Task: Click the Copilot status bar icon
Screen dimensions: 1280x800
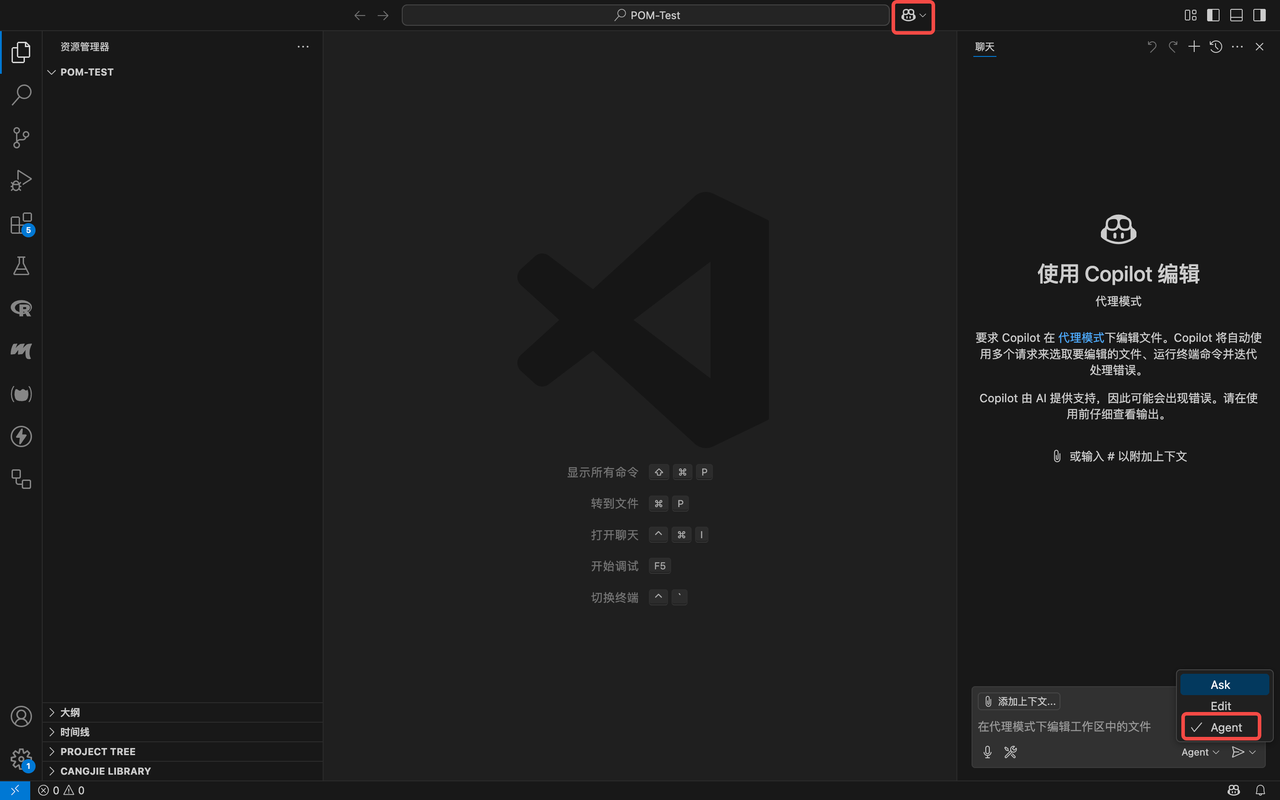Action: coord(1235,790)
